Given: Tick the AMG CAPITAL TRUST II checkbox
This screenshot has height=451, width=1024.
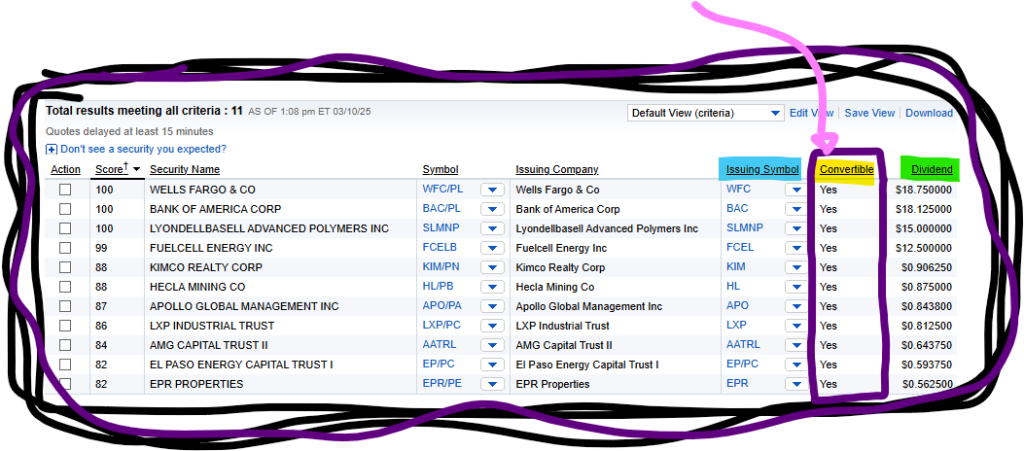Looking at the screenshot, I should coord(65,345).
